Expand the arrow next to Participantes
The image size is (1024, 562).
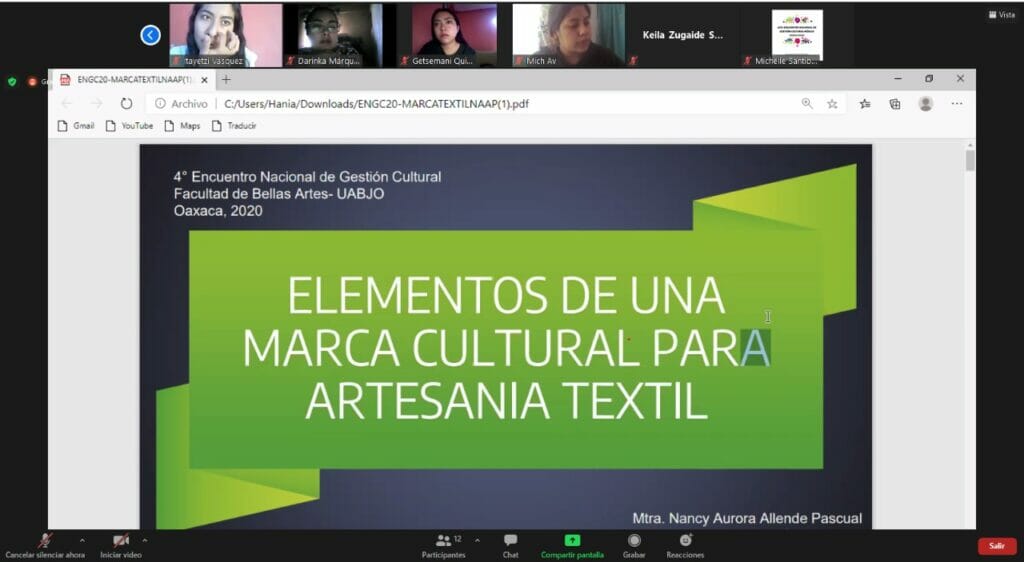click(x=477, y=540)
